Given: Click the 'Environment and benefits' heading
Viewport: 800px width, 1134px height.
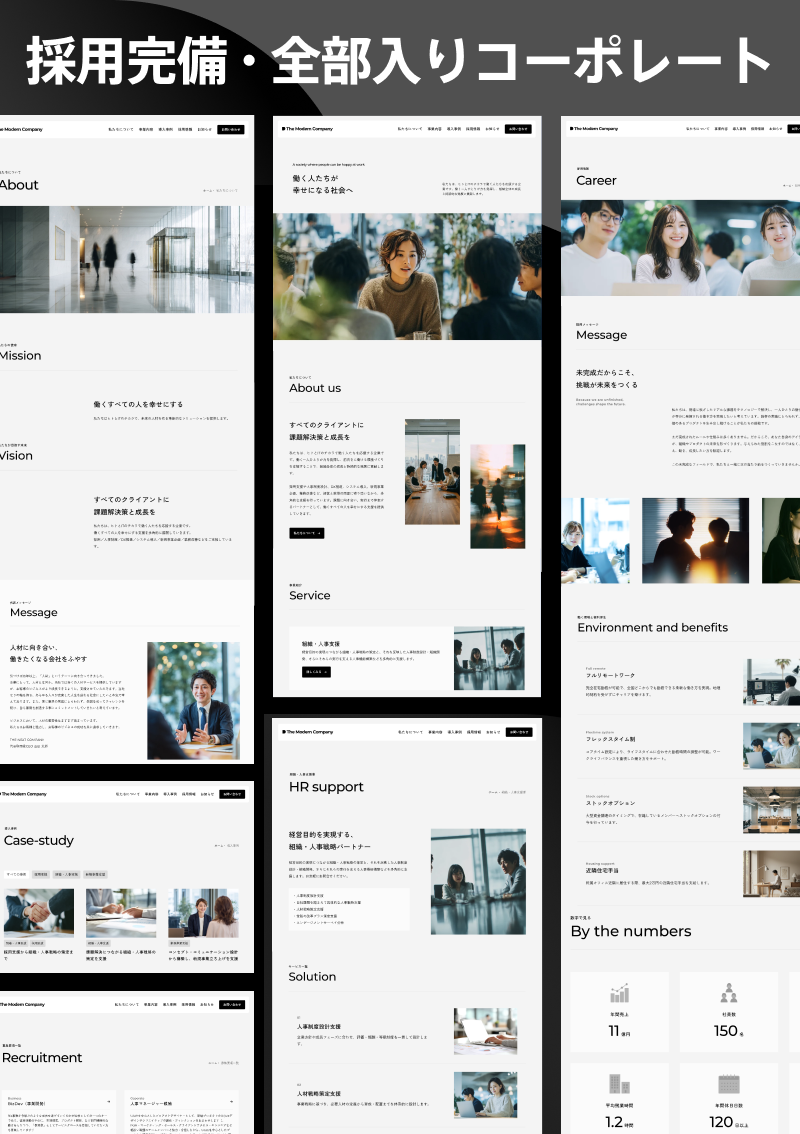Looking at the screenshot, I should click(652, 627).
